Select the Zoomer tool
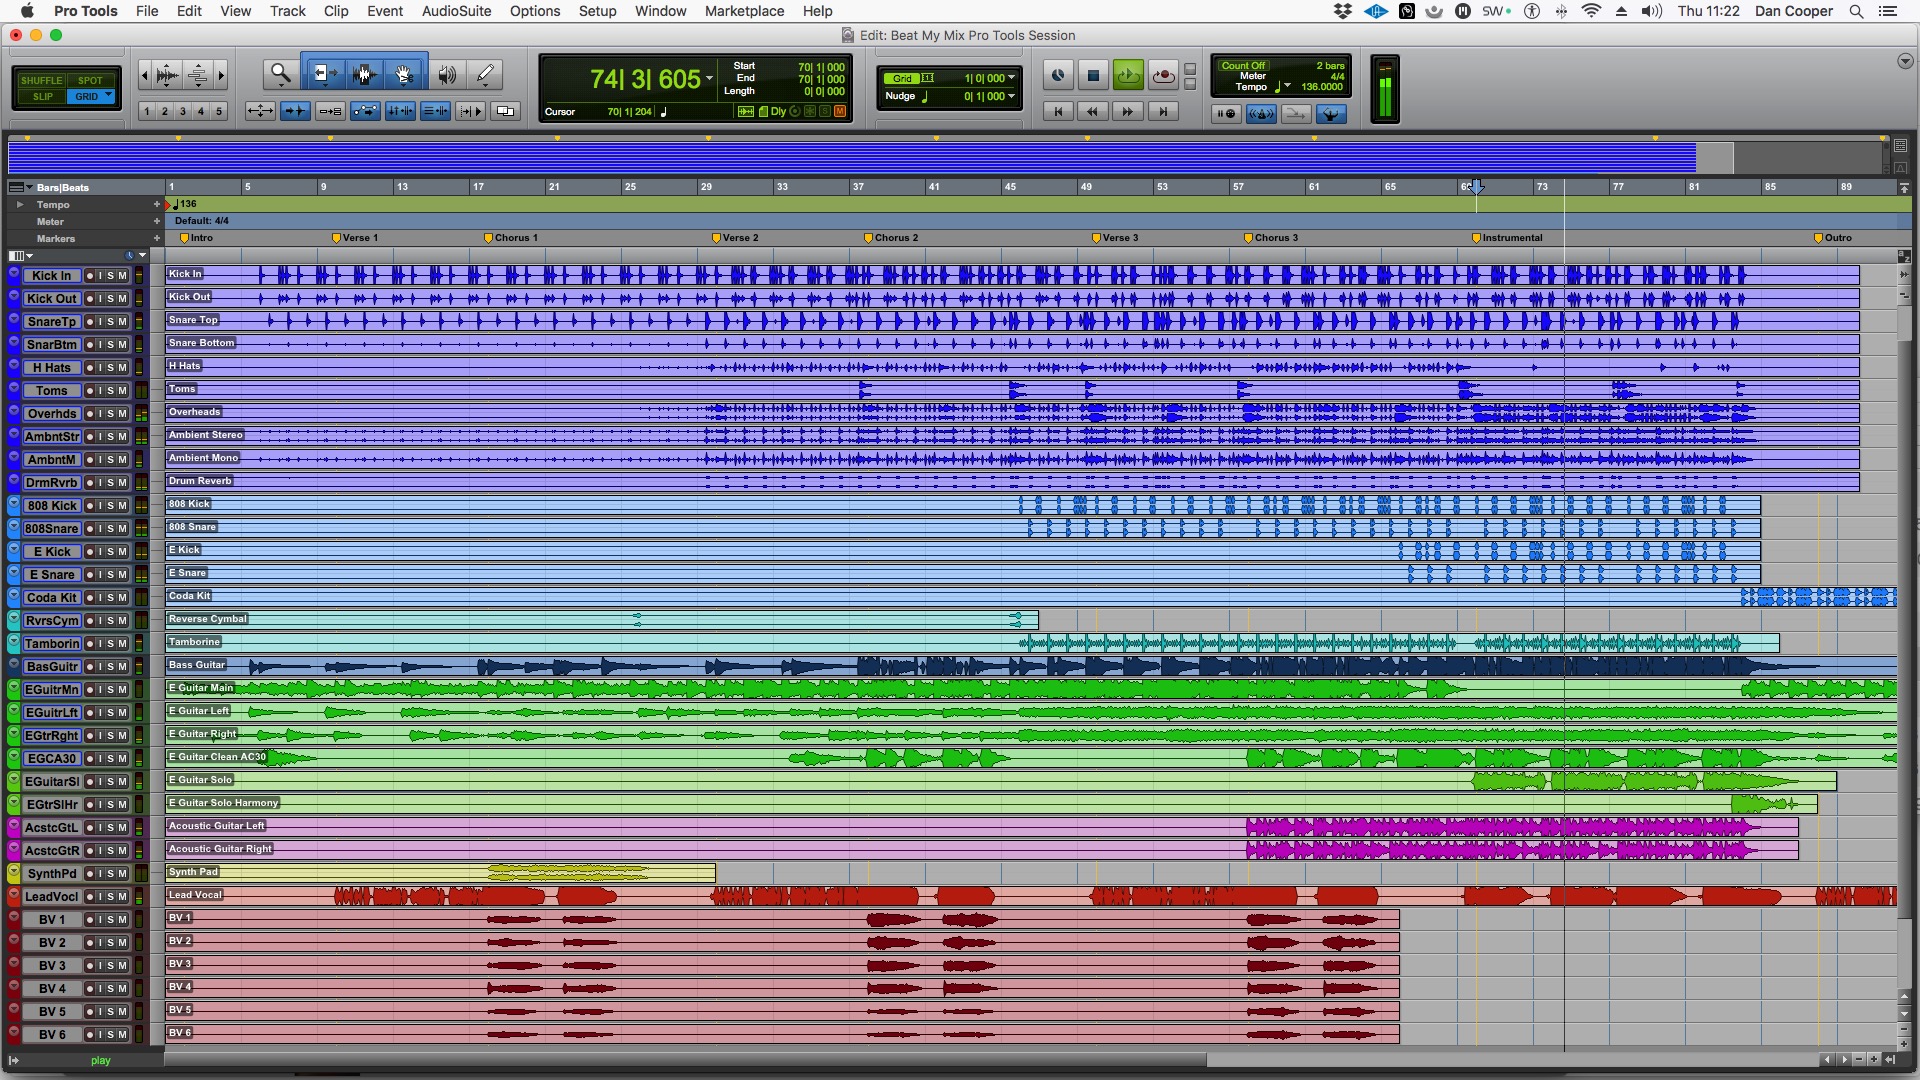 [x=281, y=74]
